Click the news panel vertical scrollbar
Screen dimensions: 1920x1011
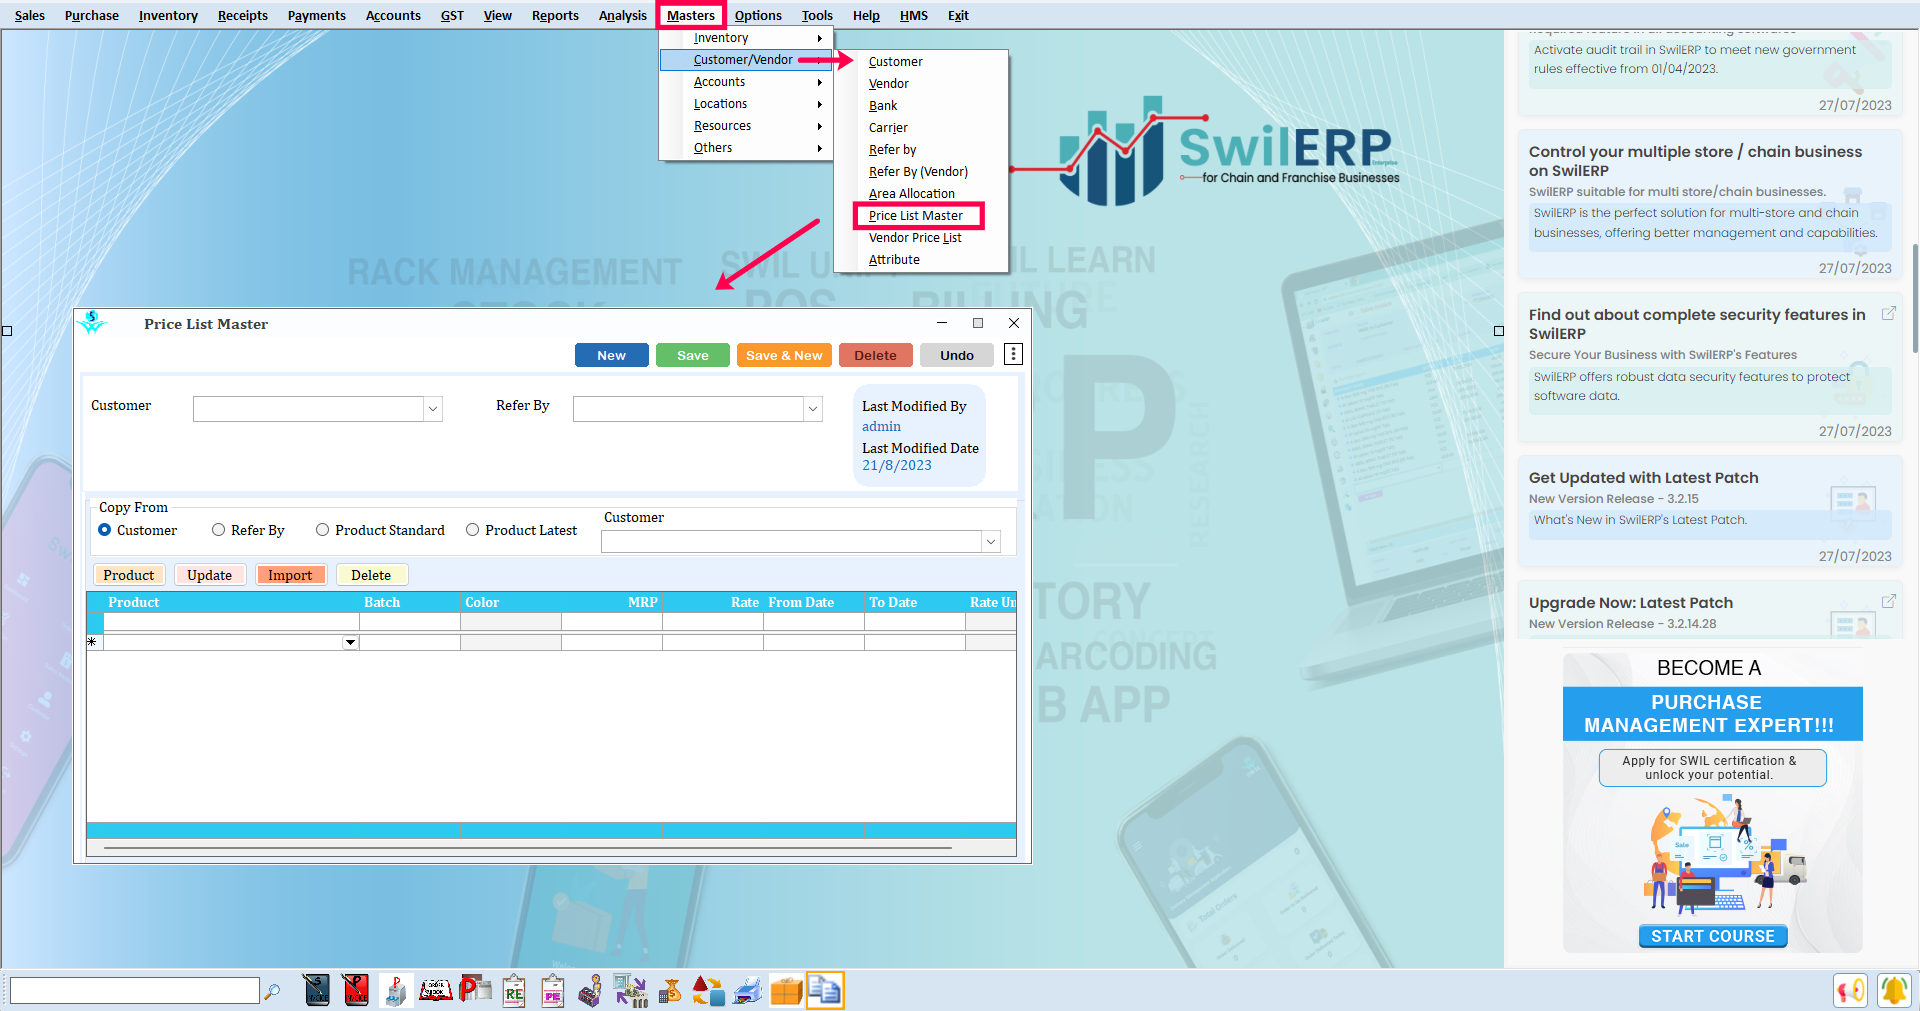(x=1914, y=297)
